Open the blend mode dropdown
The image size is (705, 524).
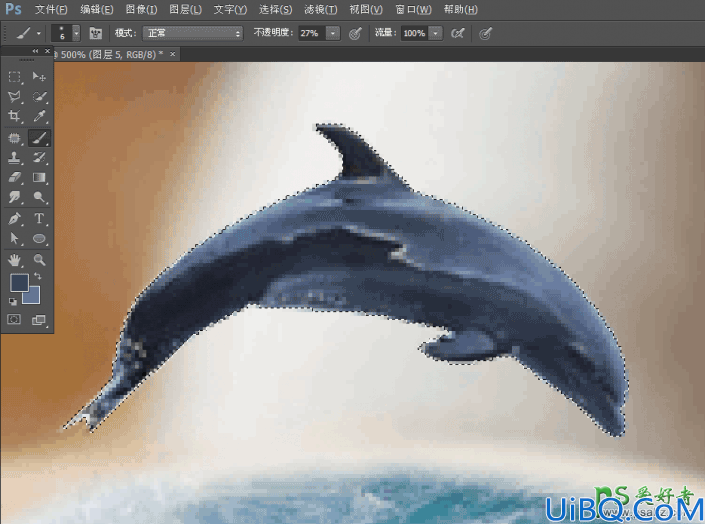[193, 33]
